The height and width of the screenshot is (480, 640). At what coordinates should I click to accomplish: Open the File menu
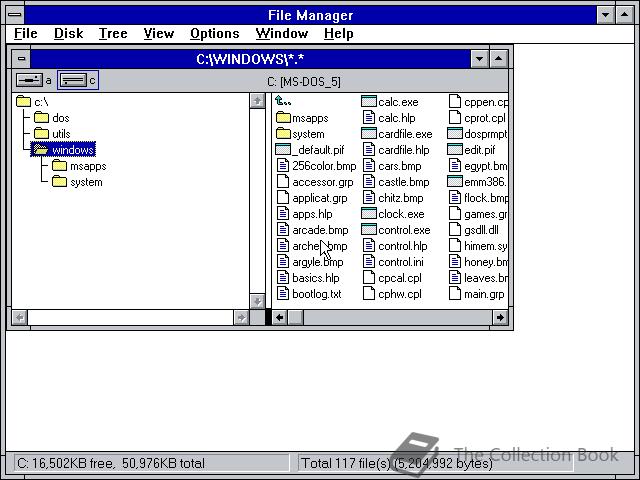tap(25, 33)
